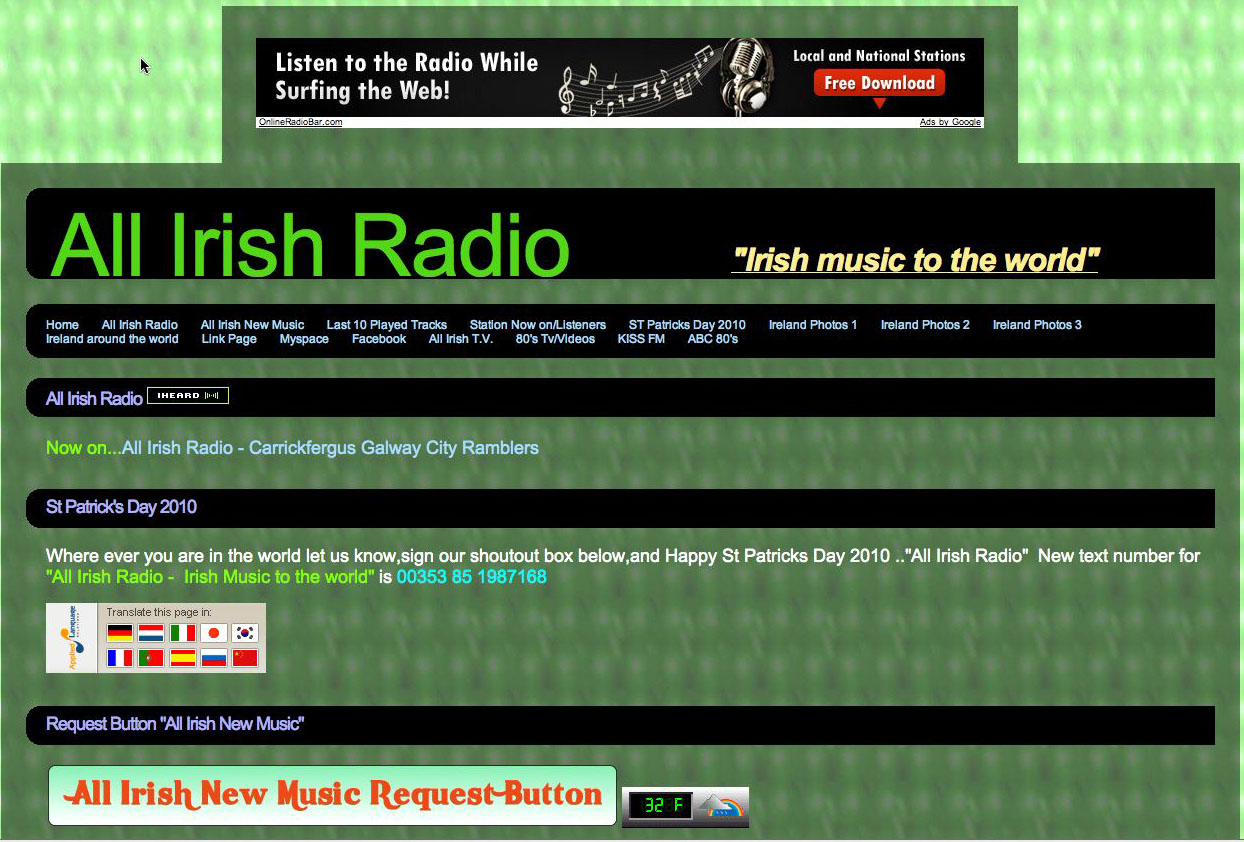Open OnlineRadioBar.com ad link

300,122
